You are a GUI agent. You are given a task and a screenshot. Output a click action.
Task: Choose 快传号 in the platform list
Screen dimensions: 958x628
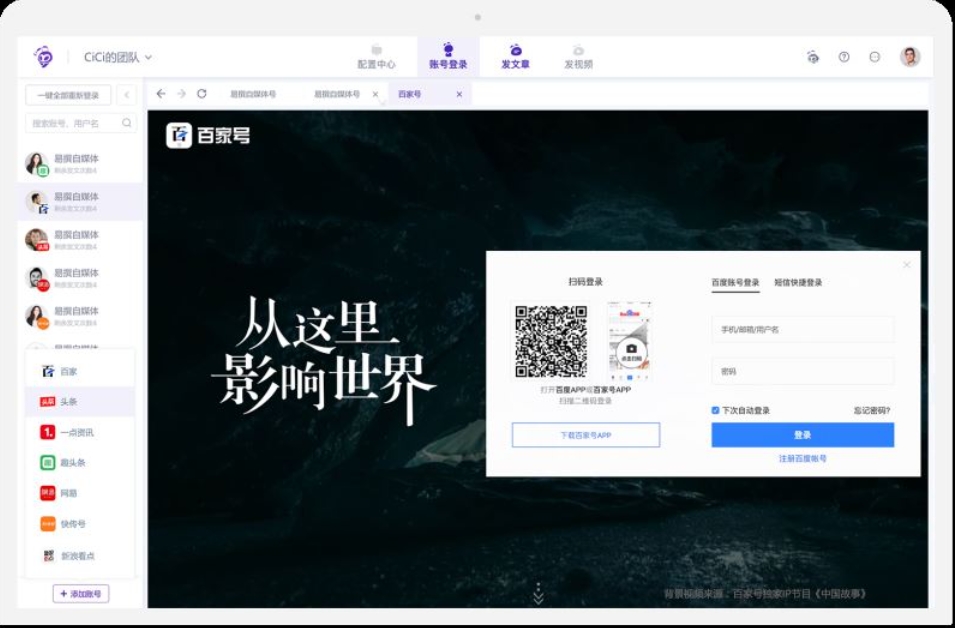coord(80,524)
